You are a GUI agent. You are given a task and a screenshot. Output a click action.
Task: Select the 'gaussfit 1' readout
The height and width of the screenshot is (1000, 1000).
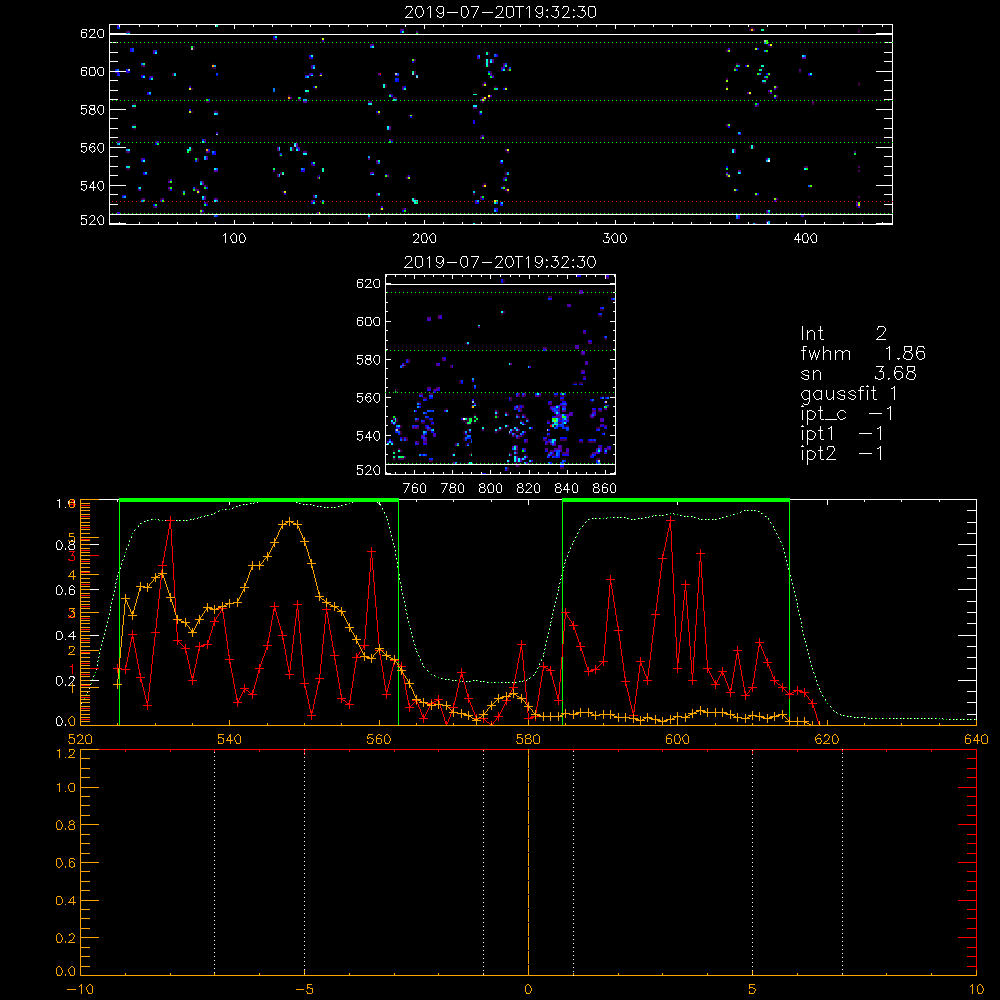coord(849,394)
